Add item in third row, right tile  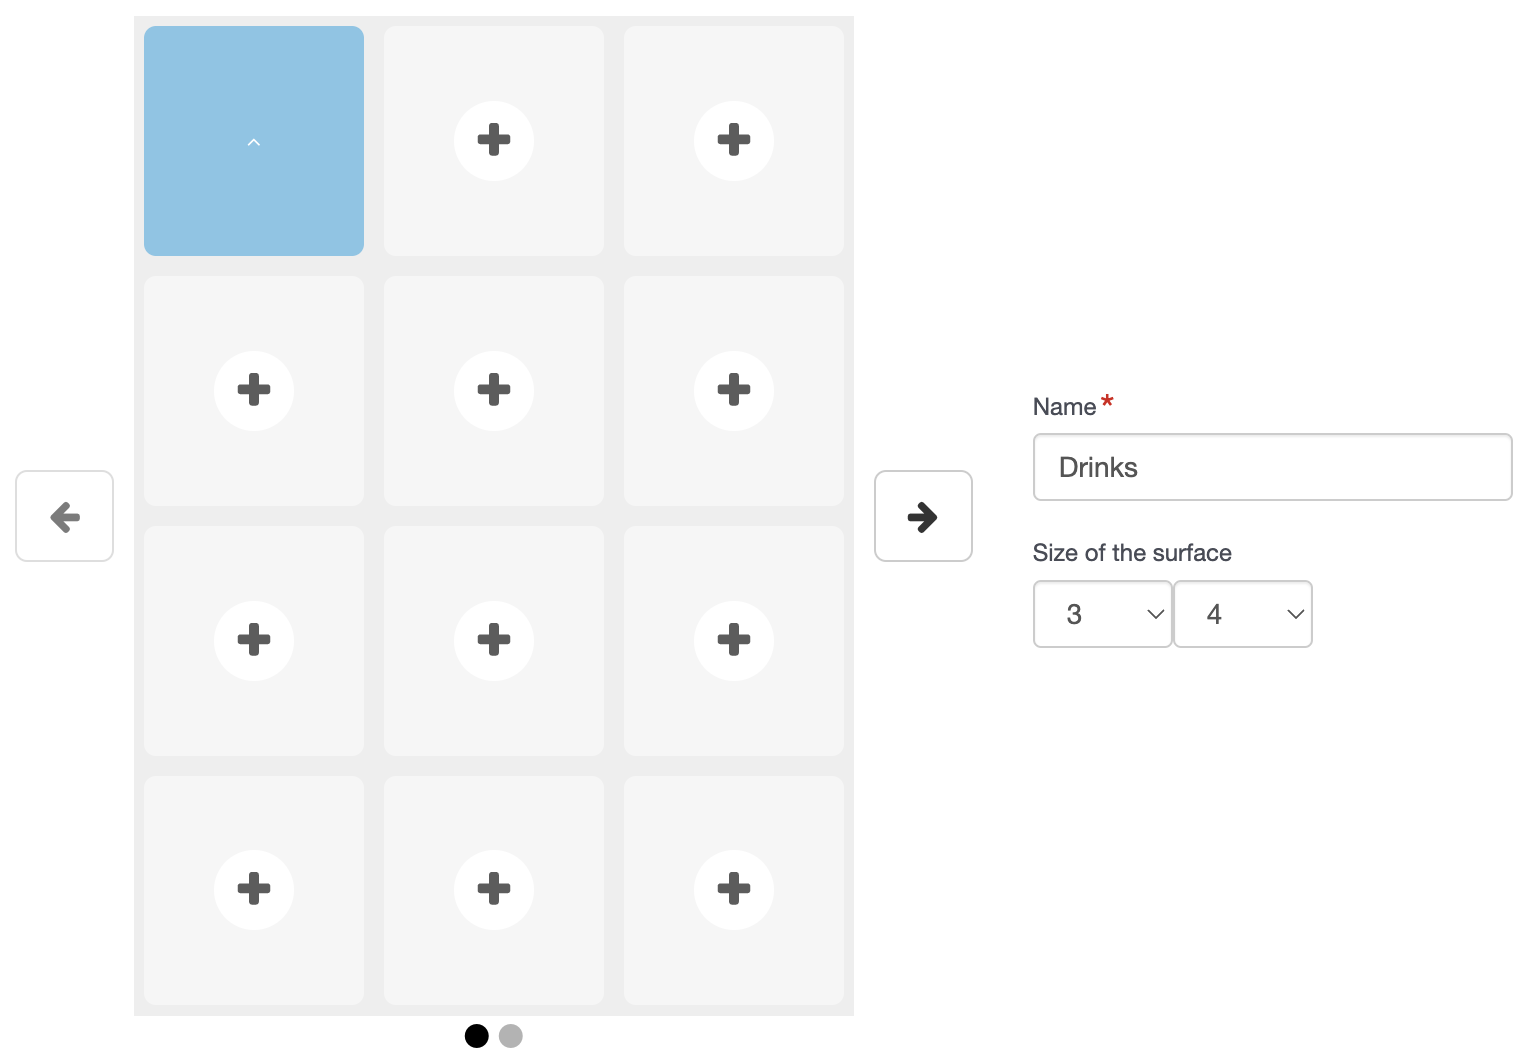pos(734,640)
